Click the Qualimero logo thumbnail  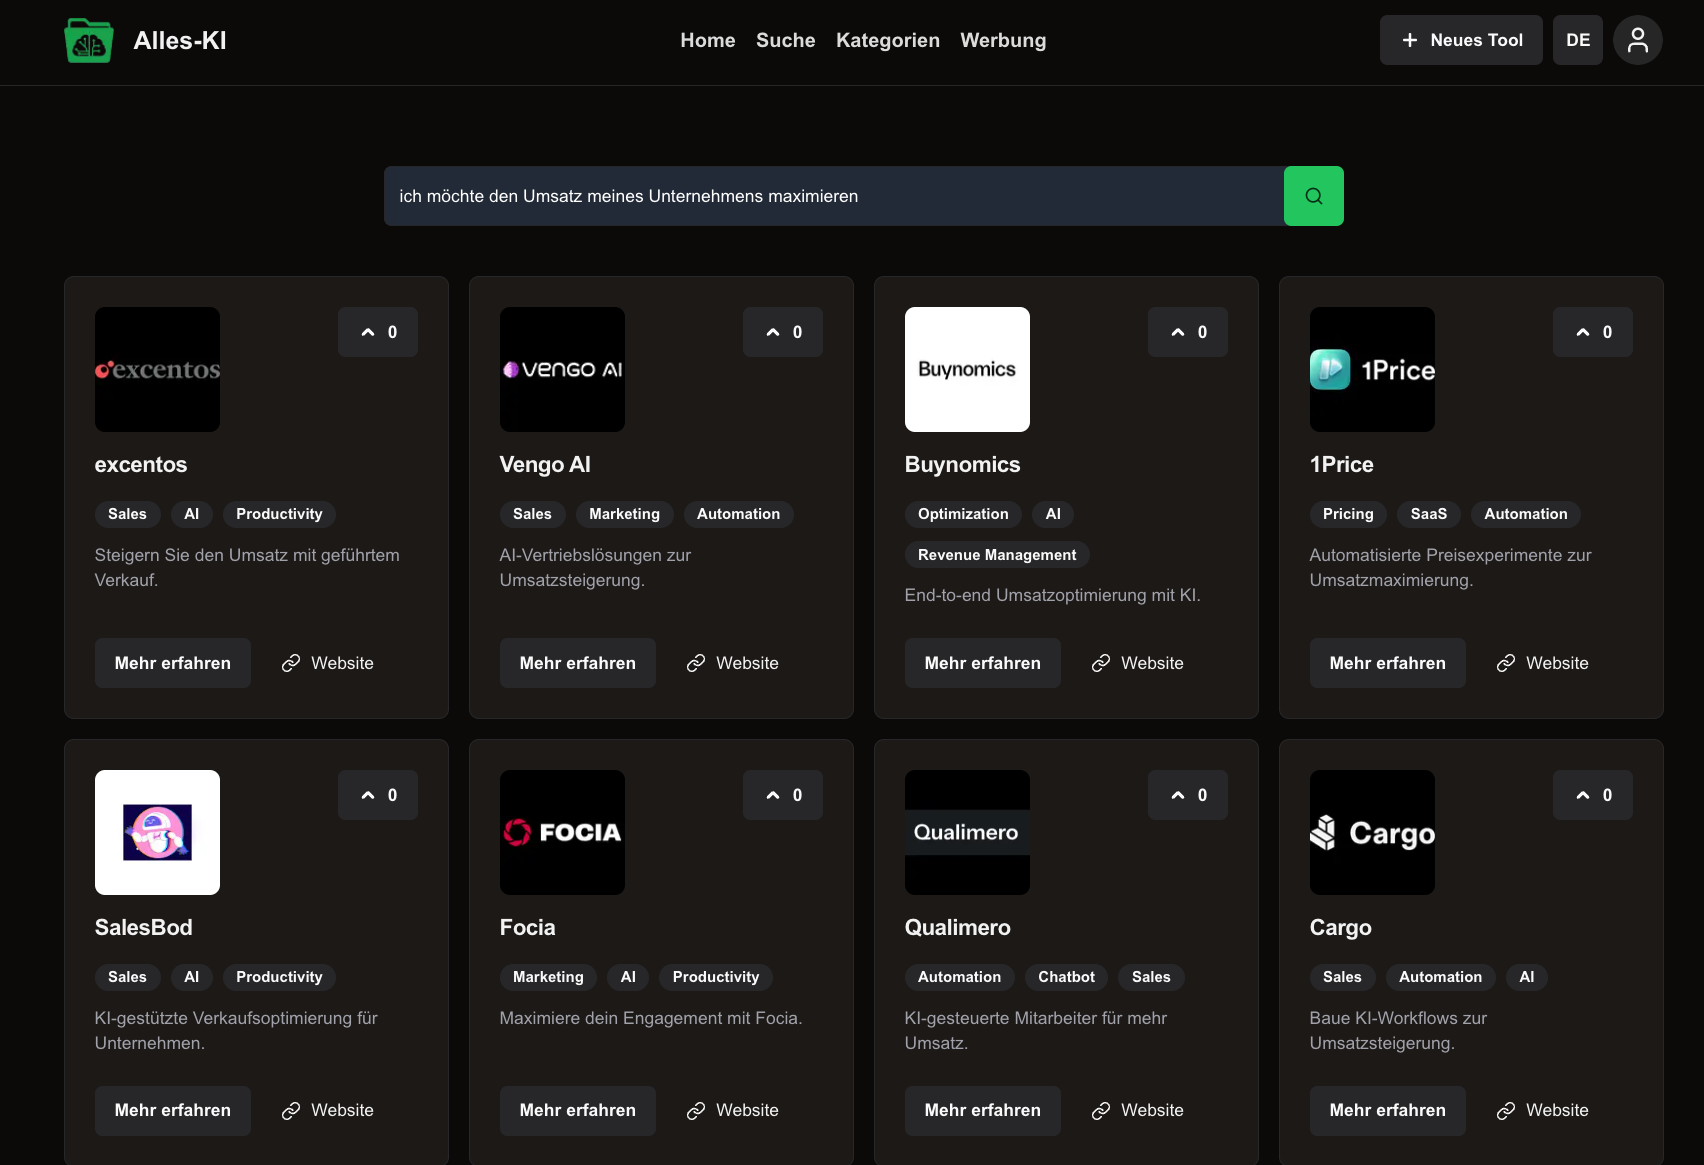tap(967, 832)
